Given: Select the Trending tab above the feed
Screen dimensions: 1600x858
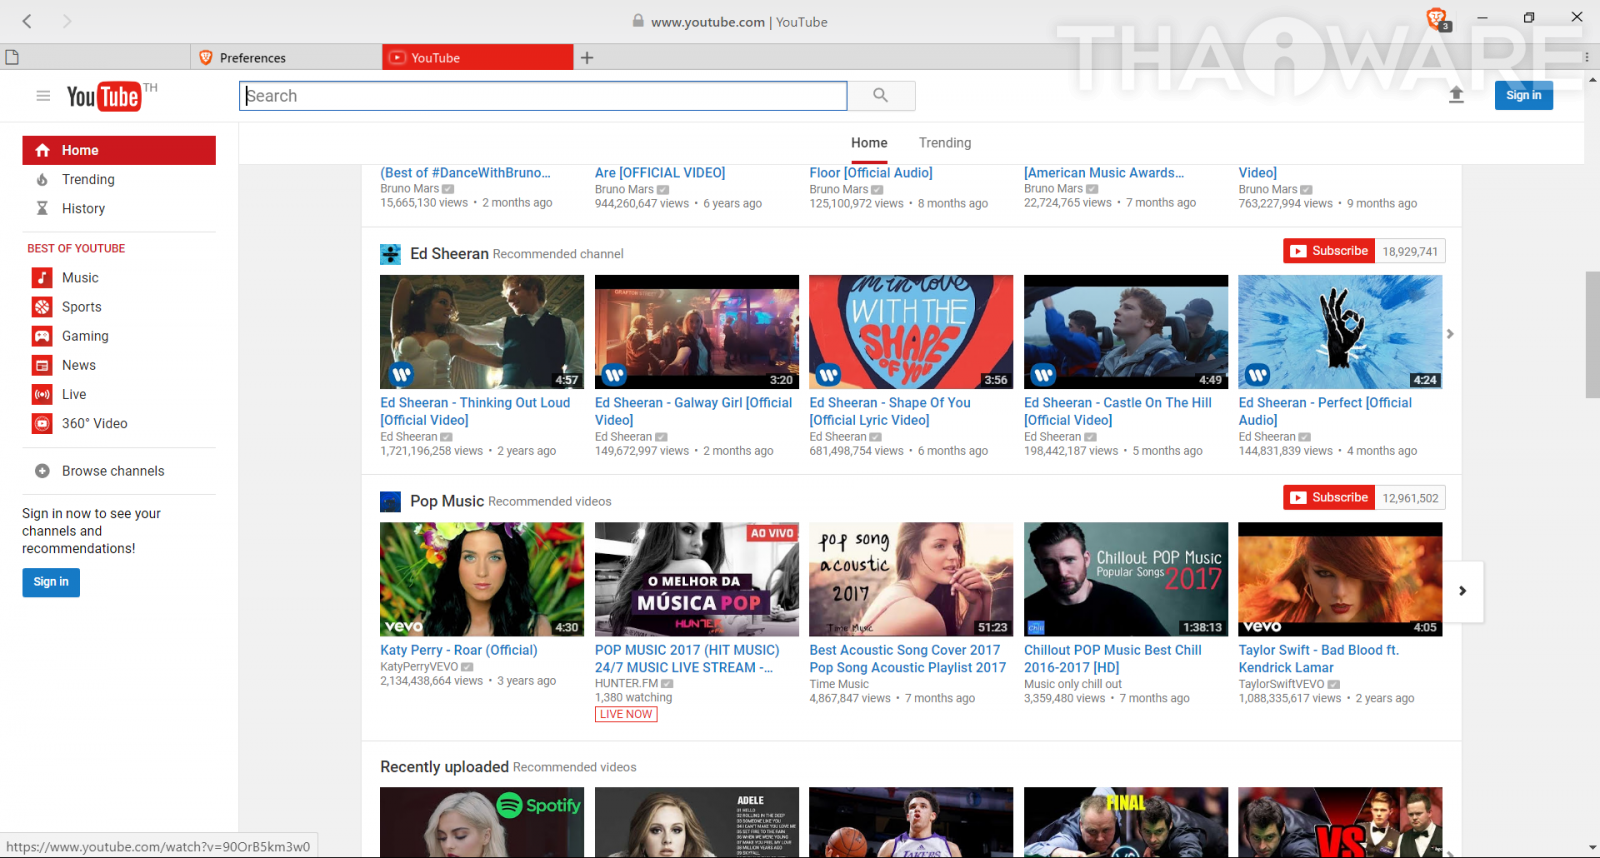Looking at the screenshot, I should click(945, 143).
